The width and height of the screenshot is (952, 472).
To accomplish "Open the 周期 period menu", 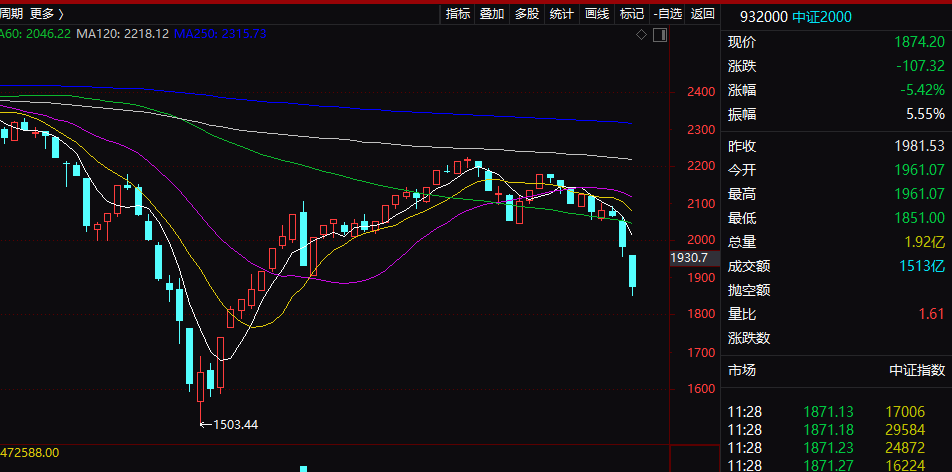I will [12, 13].
